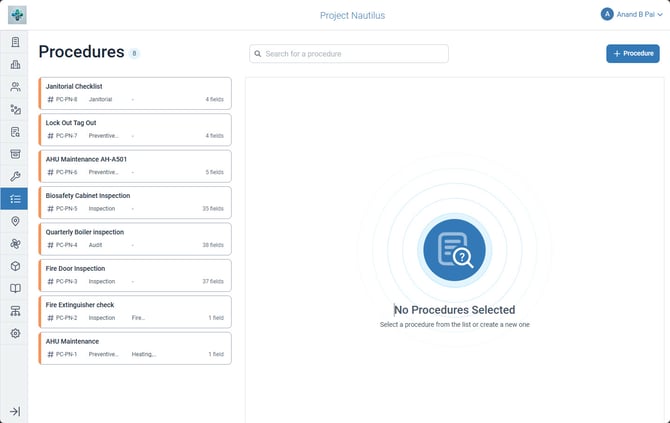Click the 'Heating...' category label
The height and width of the screenshot is (423, 670).
pos(144,354)
